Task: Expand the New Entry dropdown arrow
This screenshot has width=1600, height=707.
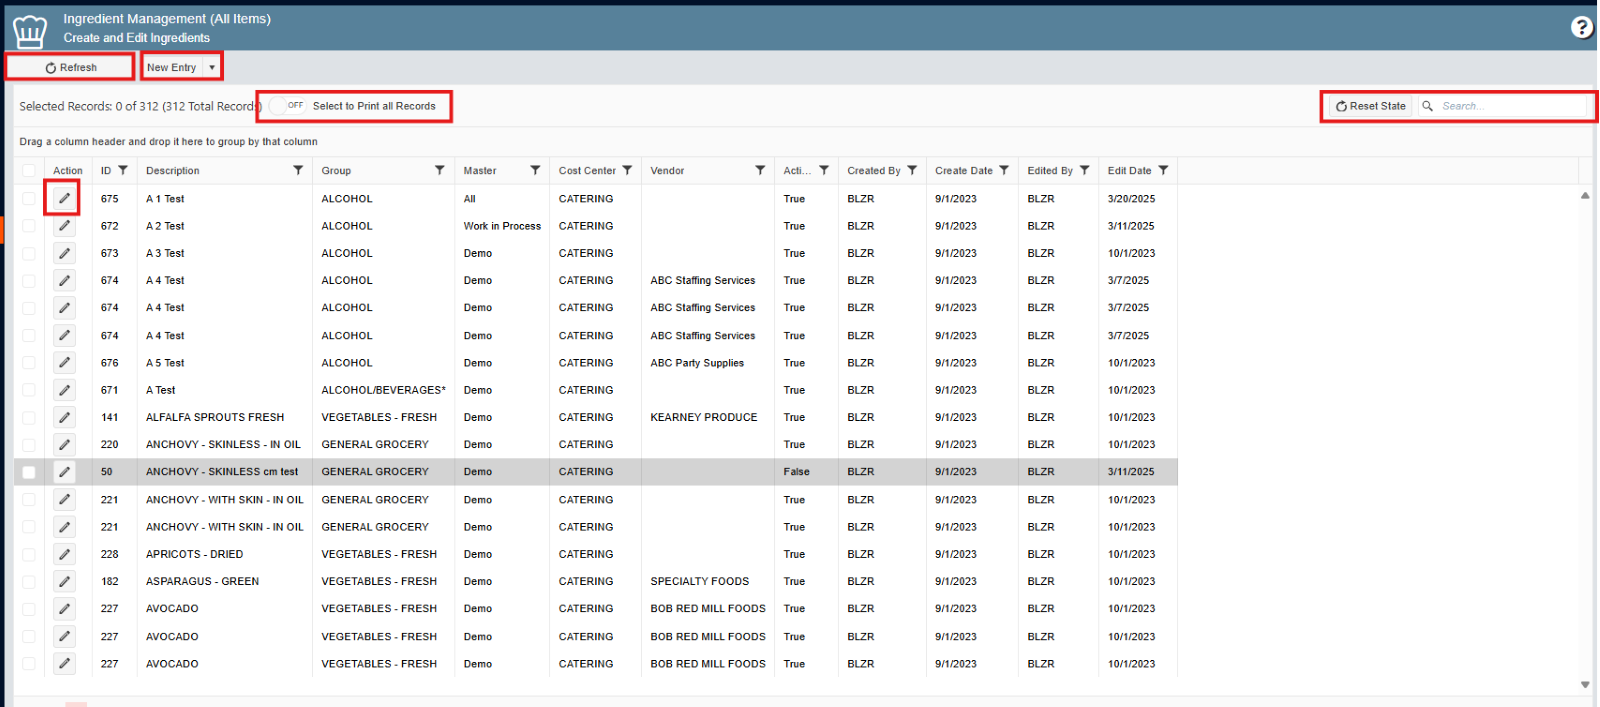Action: (212, 67)
